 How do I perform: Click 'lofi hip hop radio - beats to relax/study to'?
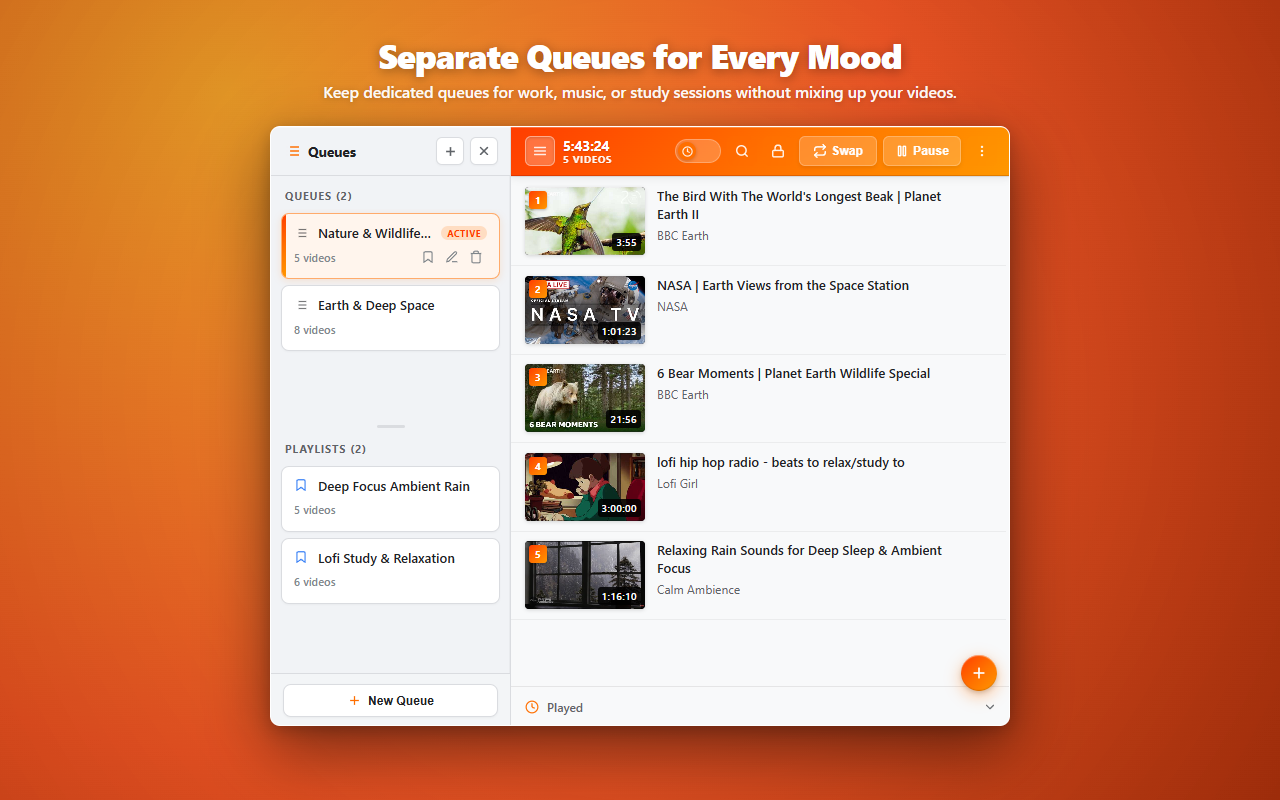point(781,462)
